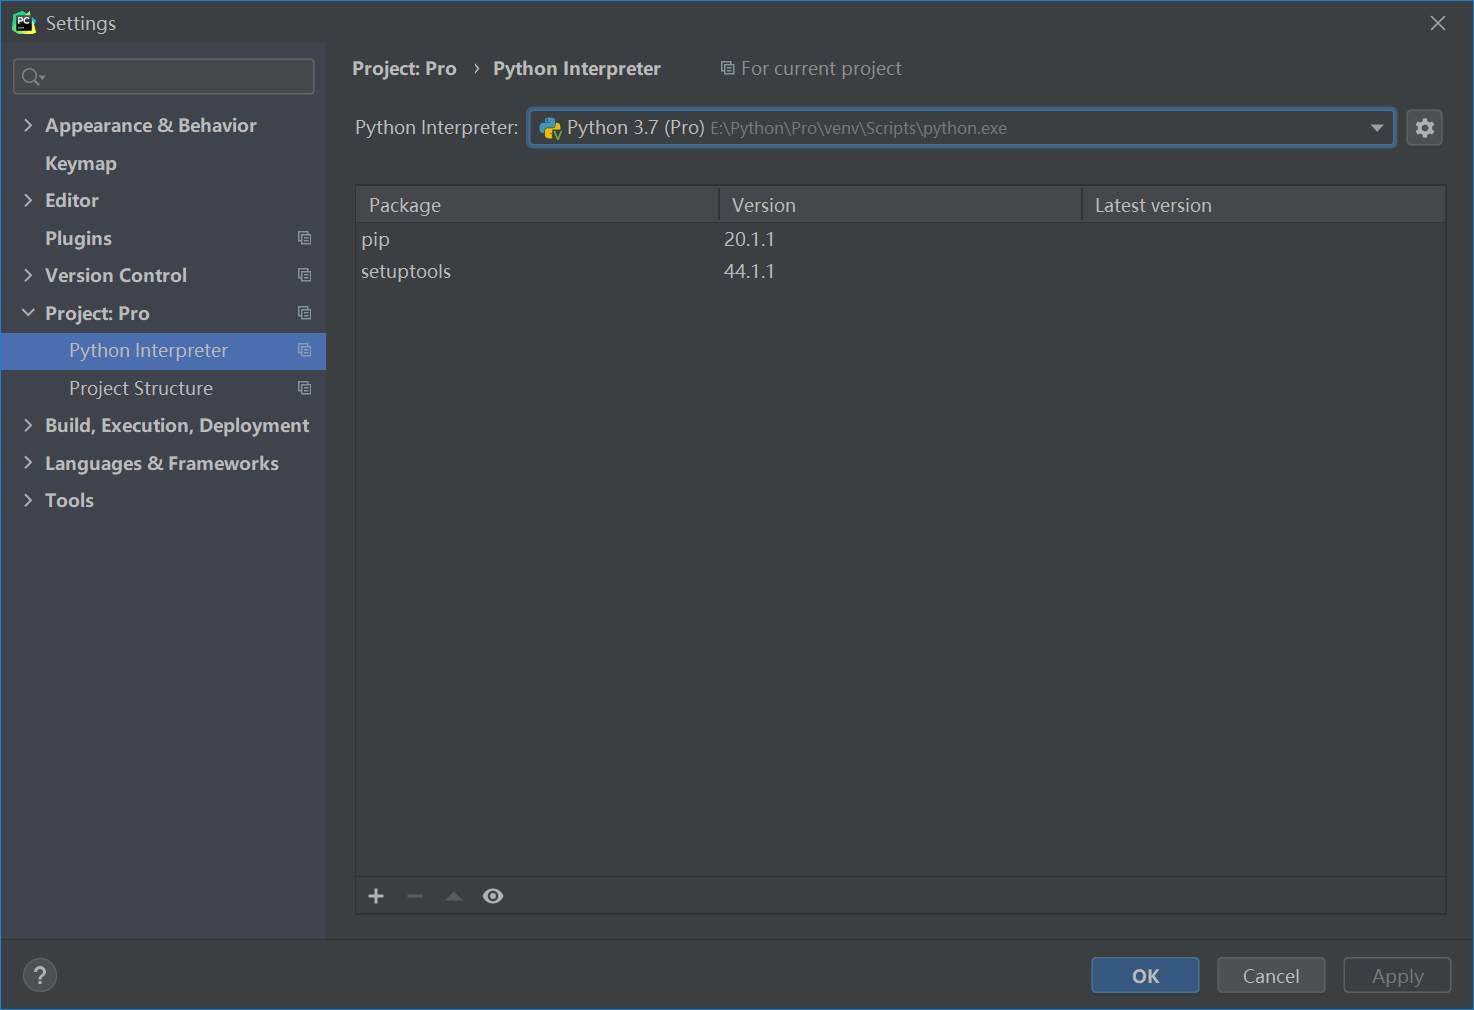Click Project: Pro breadcrumb link
Image resolution: width=1474 pixels, height=1010 pixels.
point(404,68)
